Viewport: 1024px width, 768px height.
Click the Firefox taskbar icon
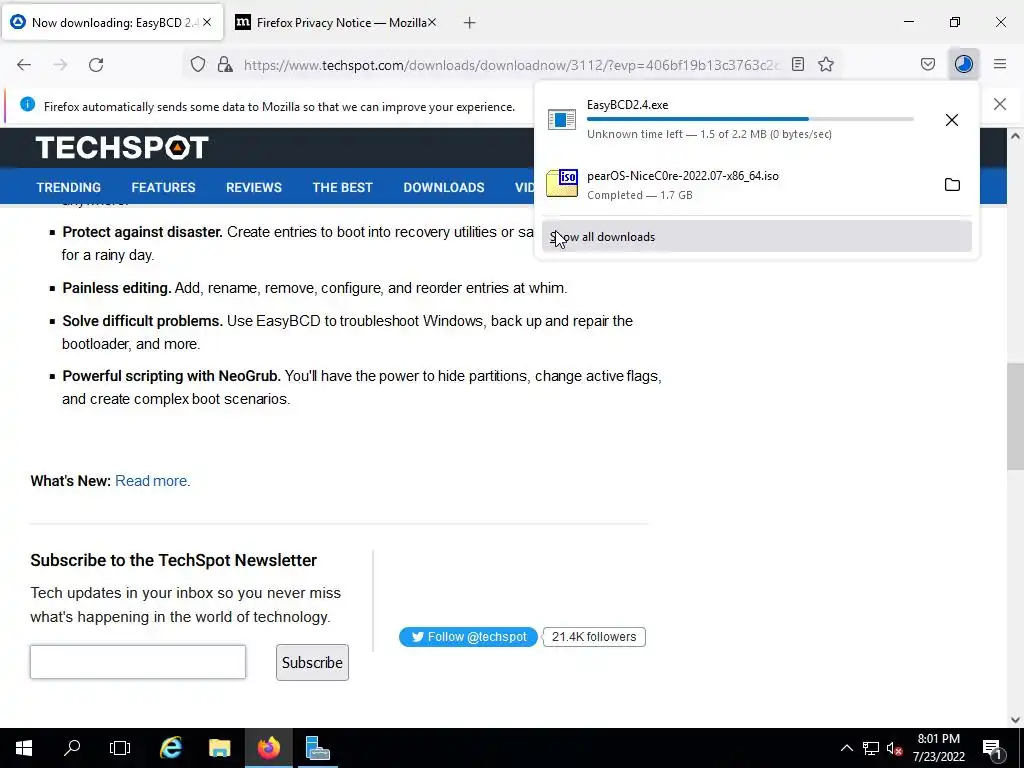coord(268,748)
